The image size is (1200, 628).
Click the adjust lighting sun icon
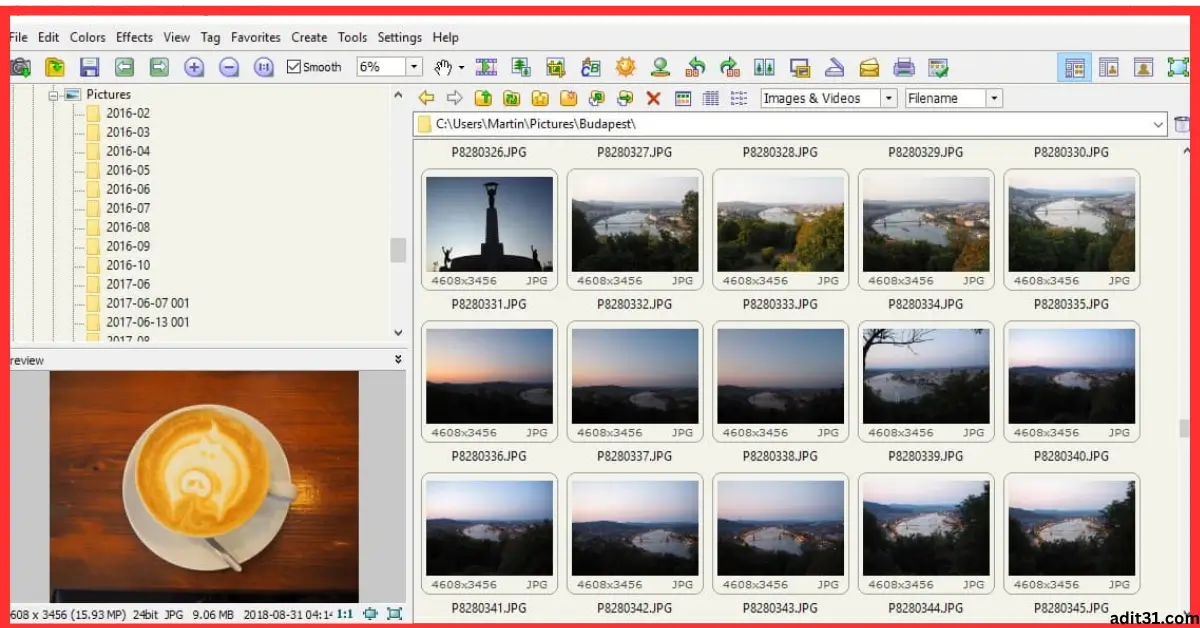tap(626, 67)
